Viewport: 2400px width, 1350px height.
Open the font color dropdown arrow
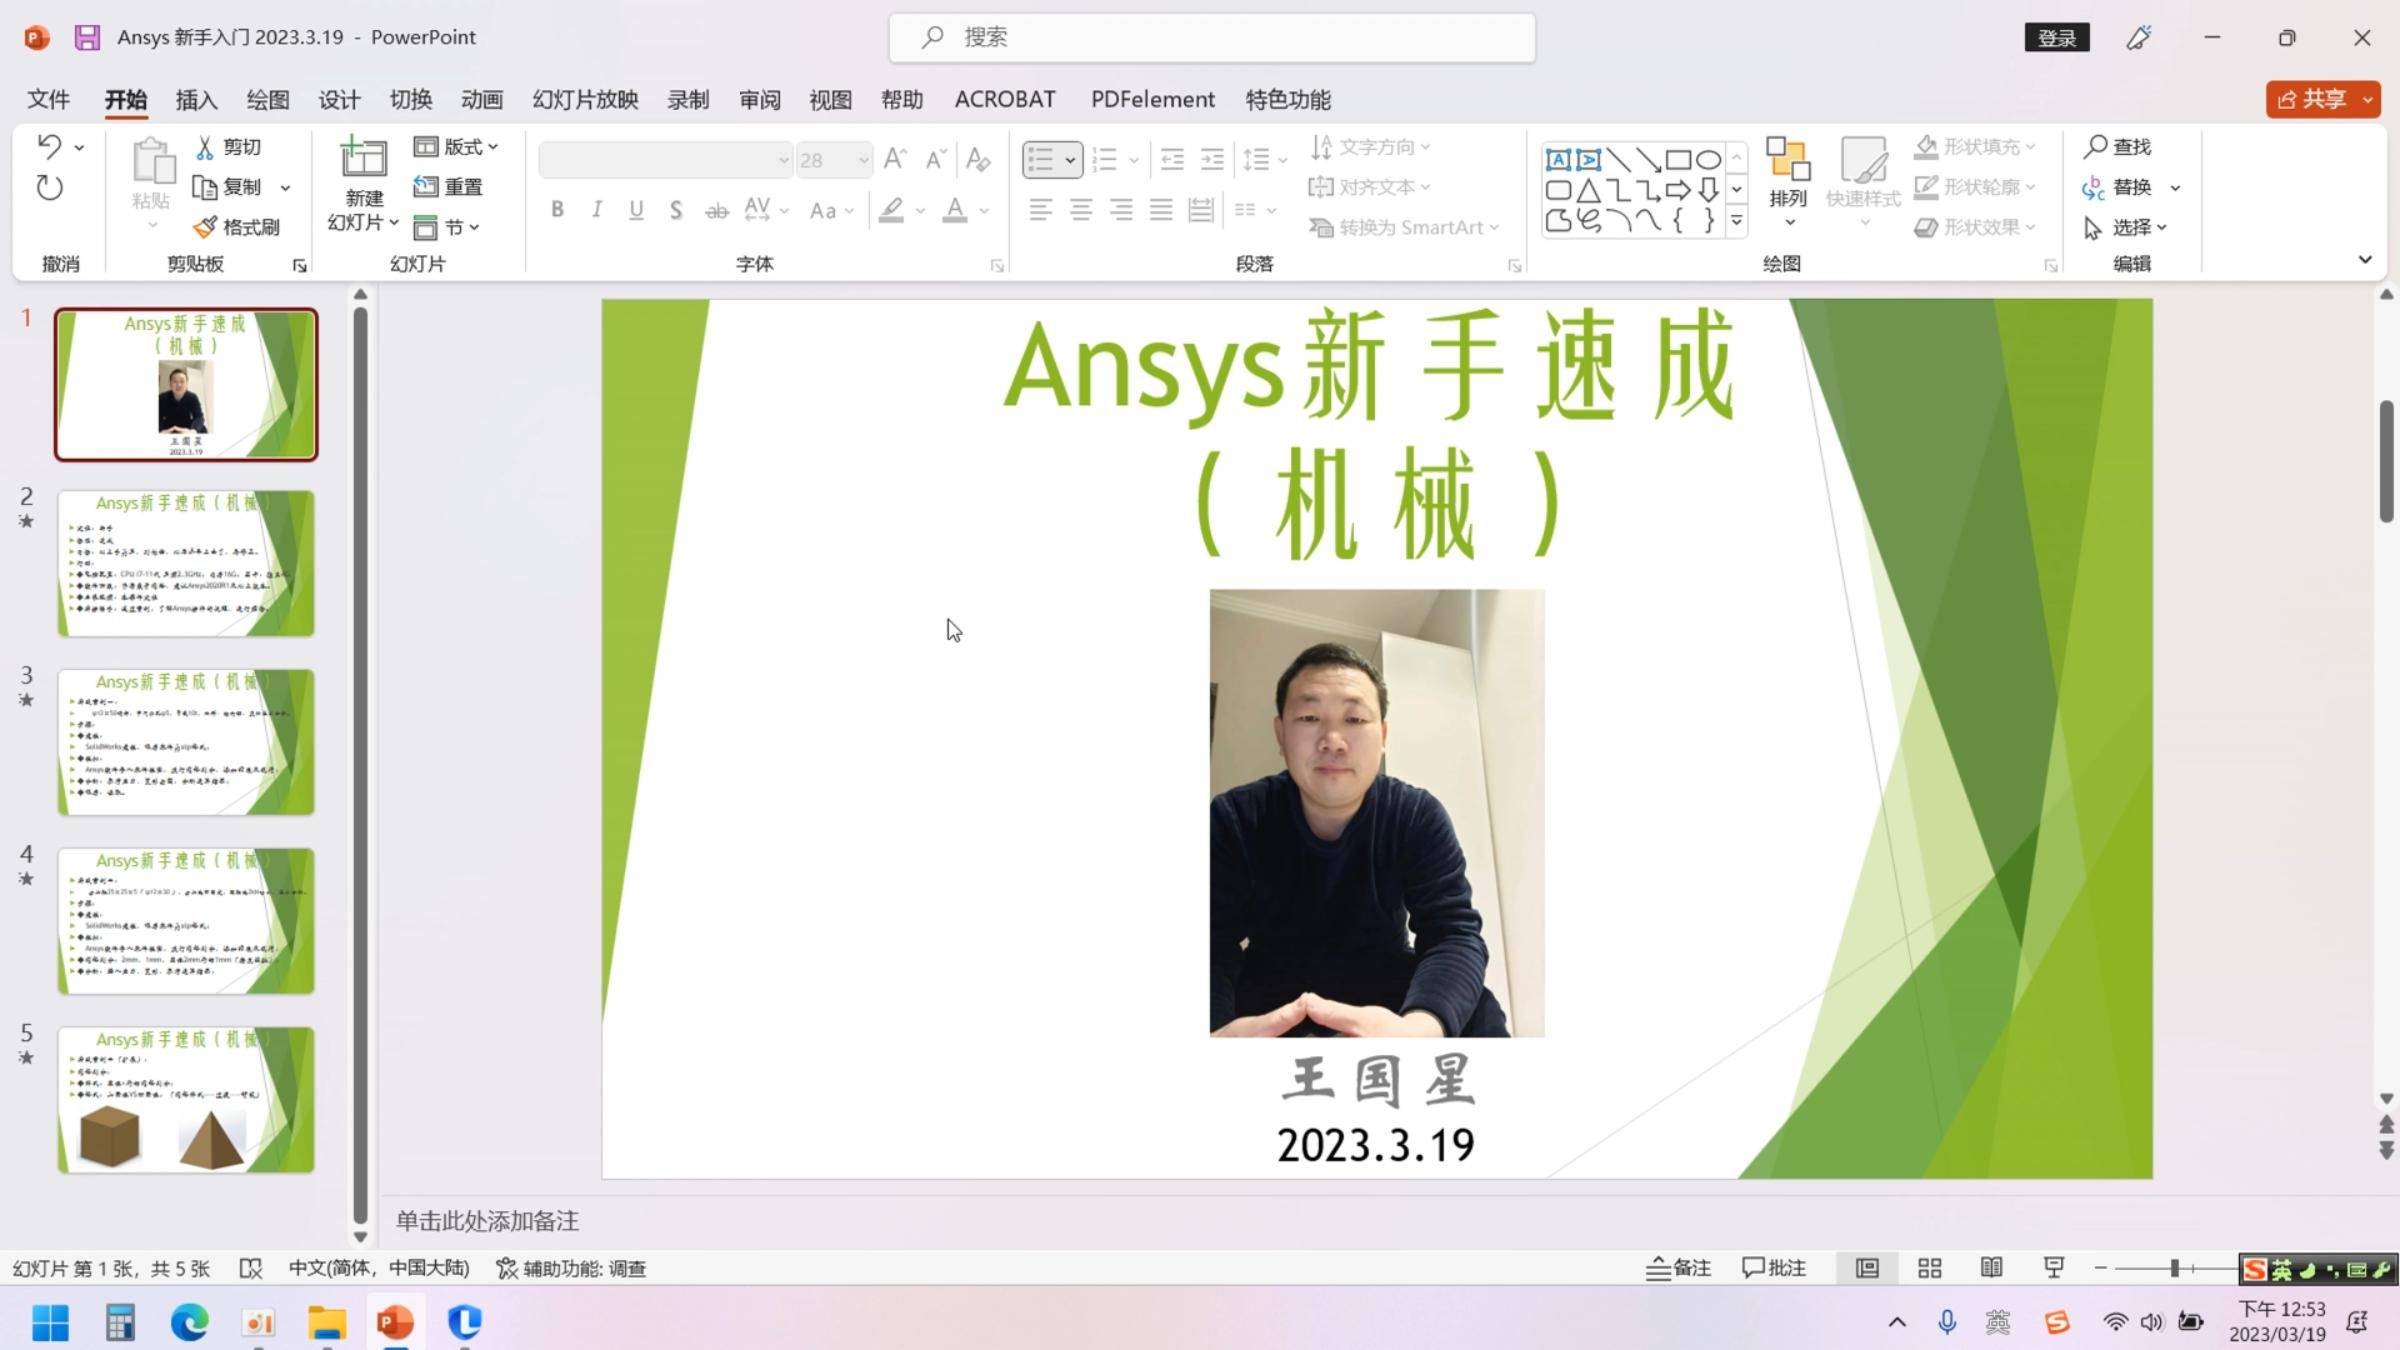point(984,210)
